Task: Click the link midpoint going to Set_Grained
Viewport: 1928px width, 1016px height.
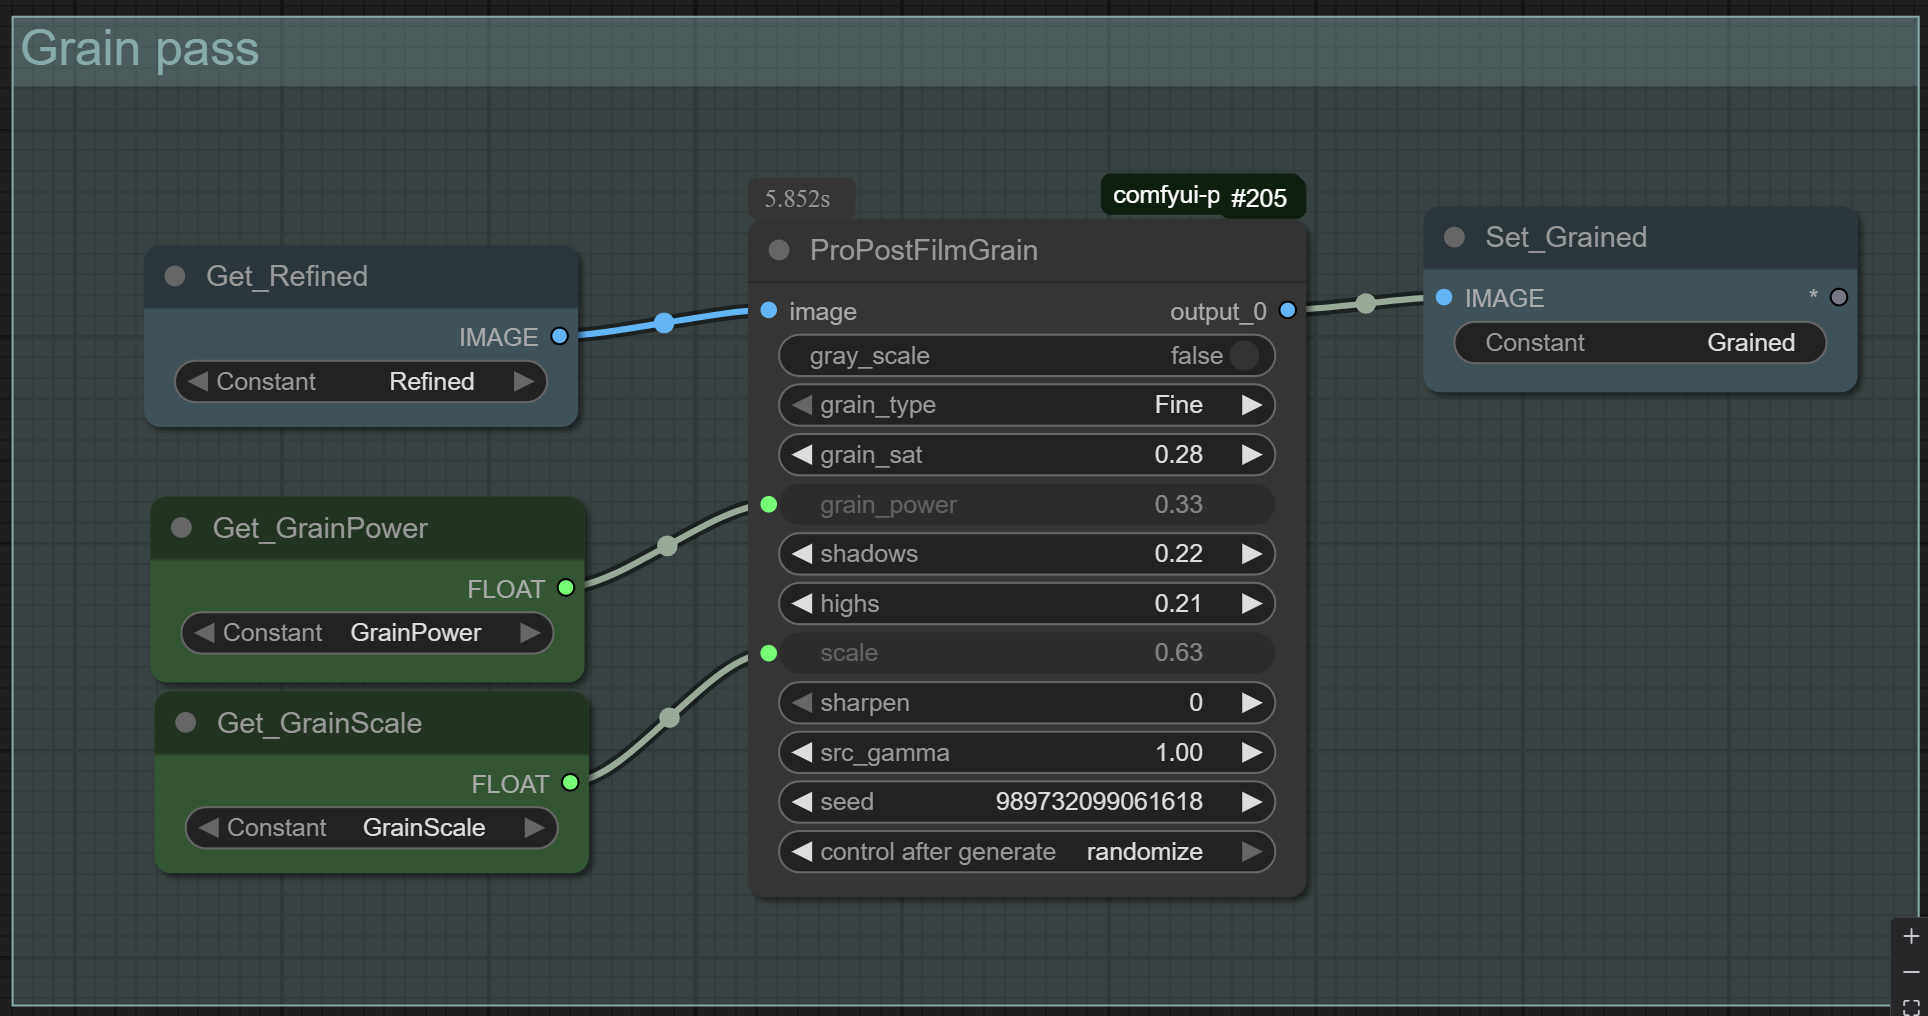Action: click(1366, 303)
